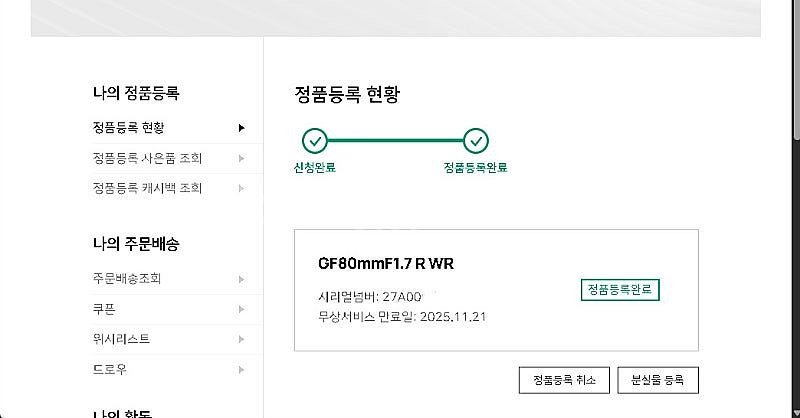800x418 pixels.
Task: Click the arrow next to 주문배송조회
Action: [241, 279]
